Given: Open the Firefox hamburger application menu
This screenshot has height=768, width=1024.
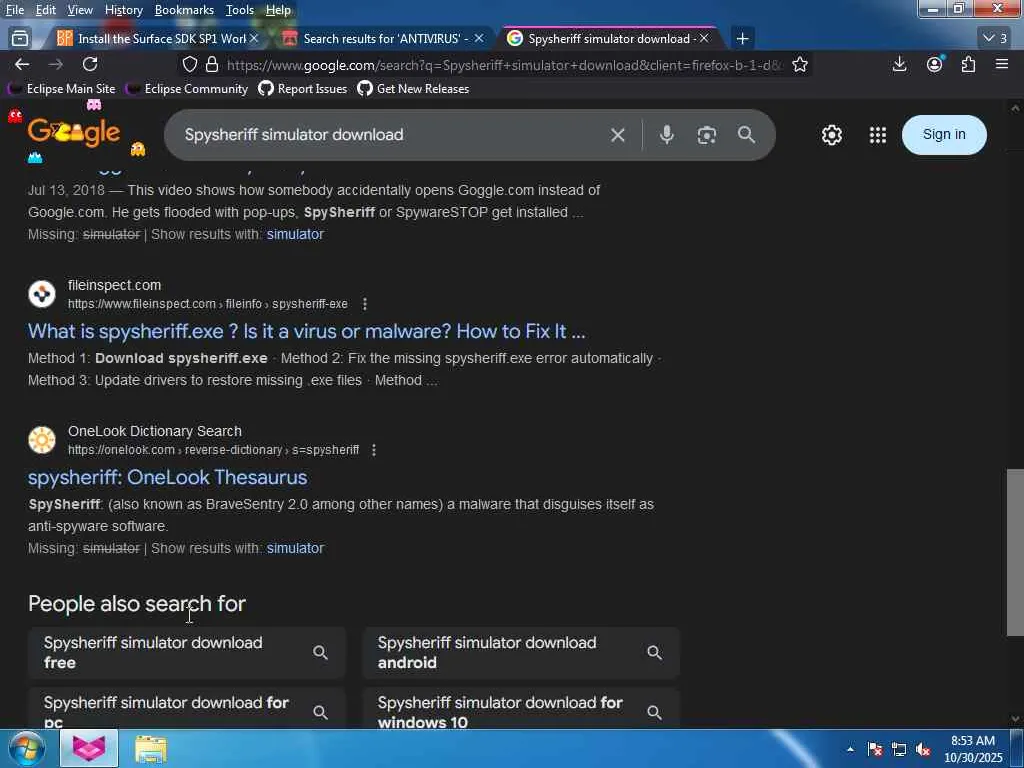Looking at the screenshot, I should 1002,64.
